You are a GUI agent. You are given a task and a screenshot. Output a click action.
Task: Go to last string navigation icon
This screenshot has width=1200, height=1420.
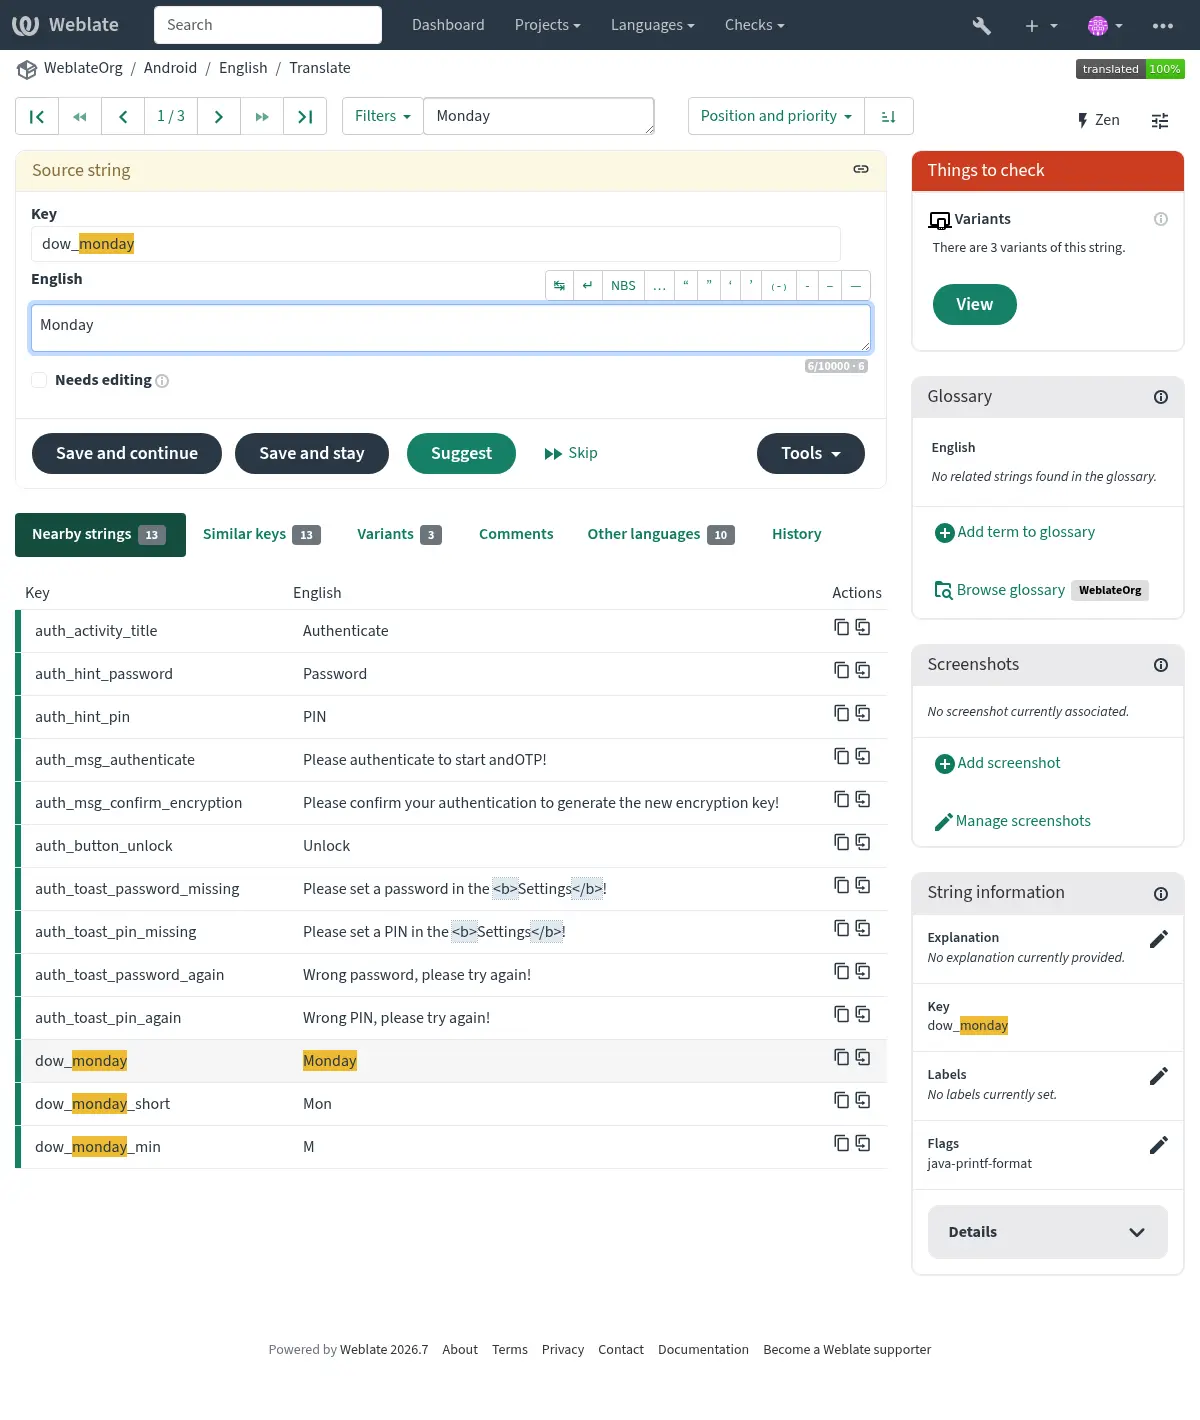(305, 116)
